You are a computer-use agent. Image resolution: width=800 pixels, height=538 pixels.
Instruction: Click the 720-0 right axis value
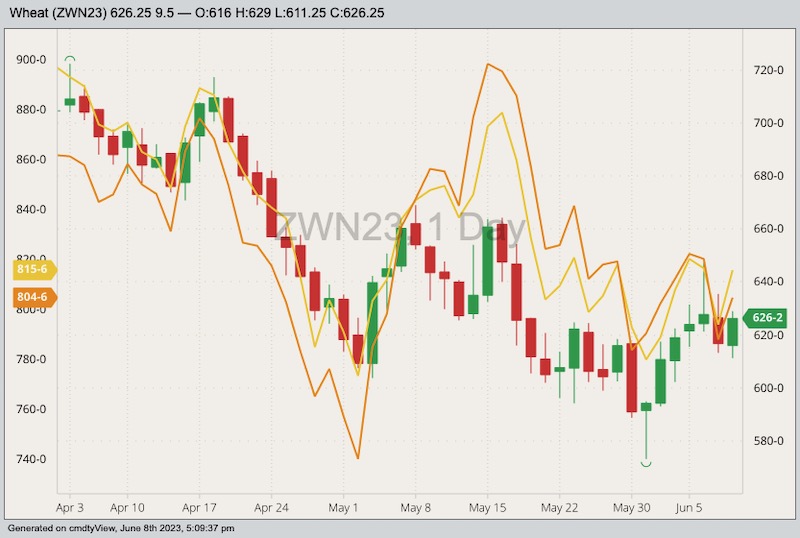(768, 70)
